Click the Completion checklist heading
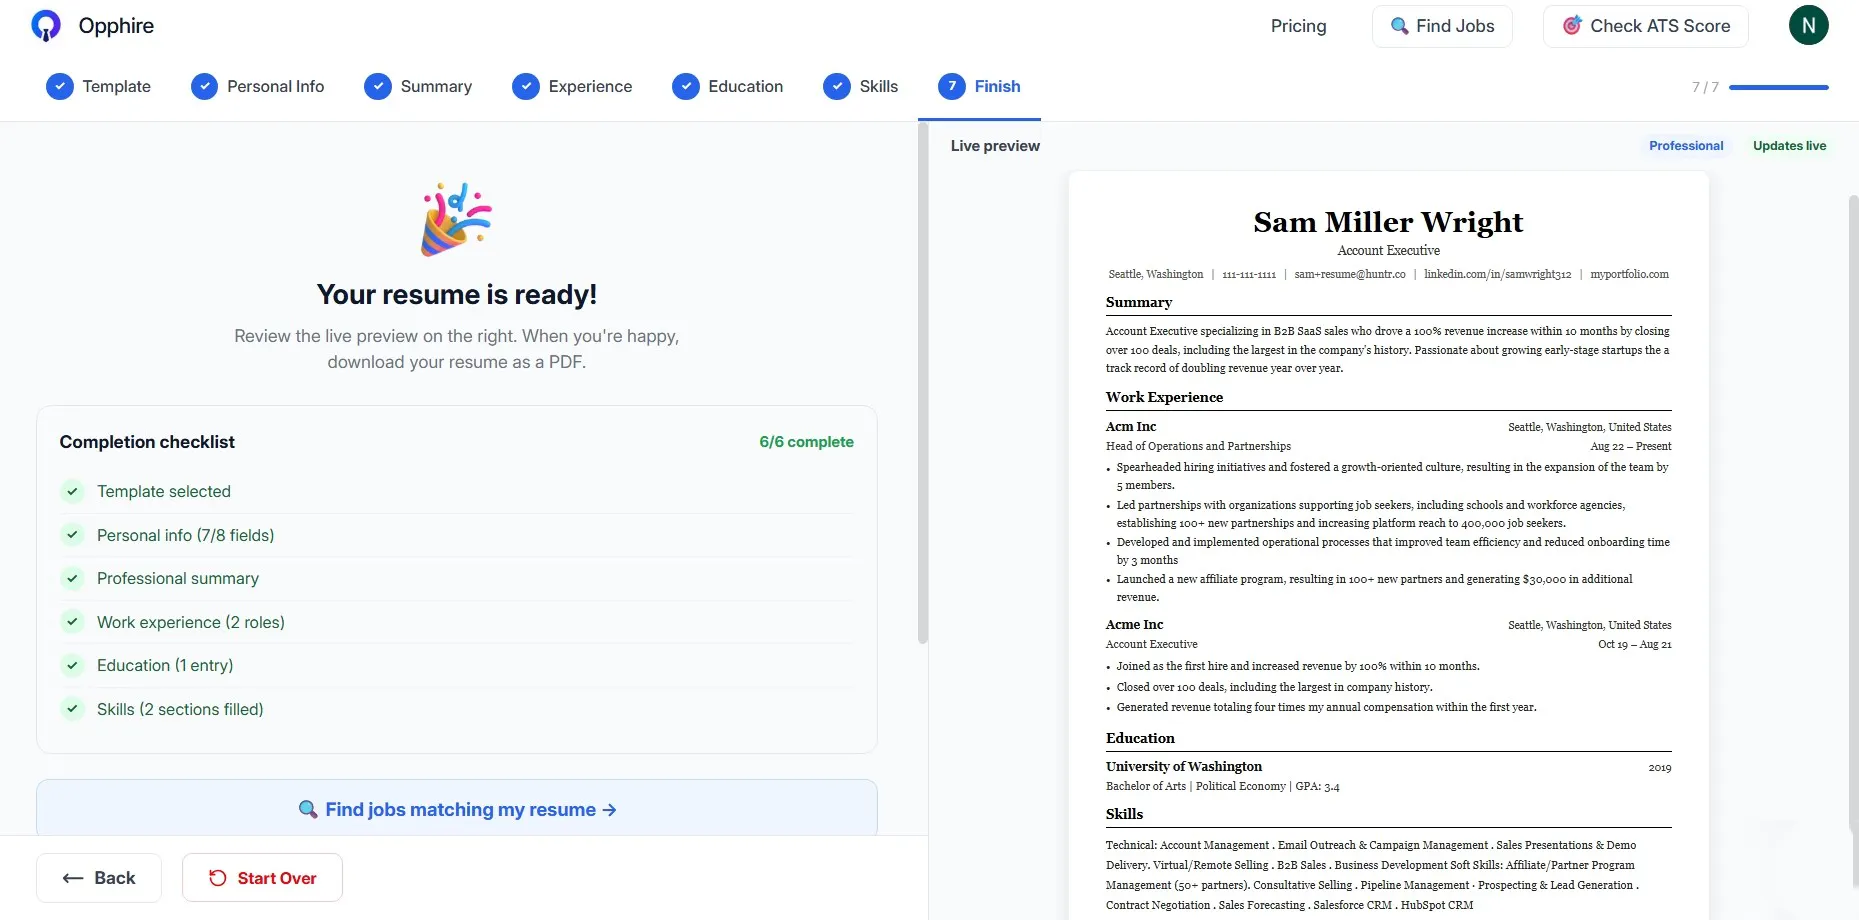This screenshot has width=1859, height=920. pos(147,442)
